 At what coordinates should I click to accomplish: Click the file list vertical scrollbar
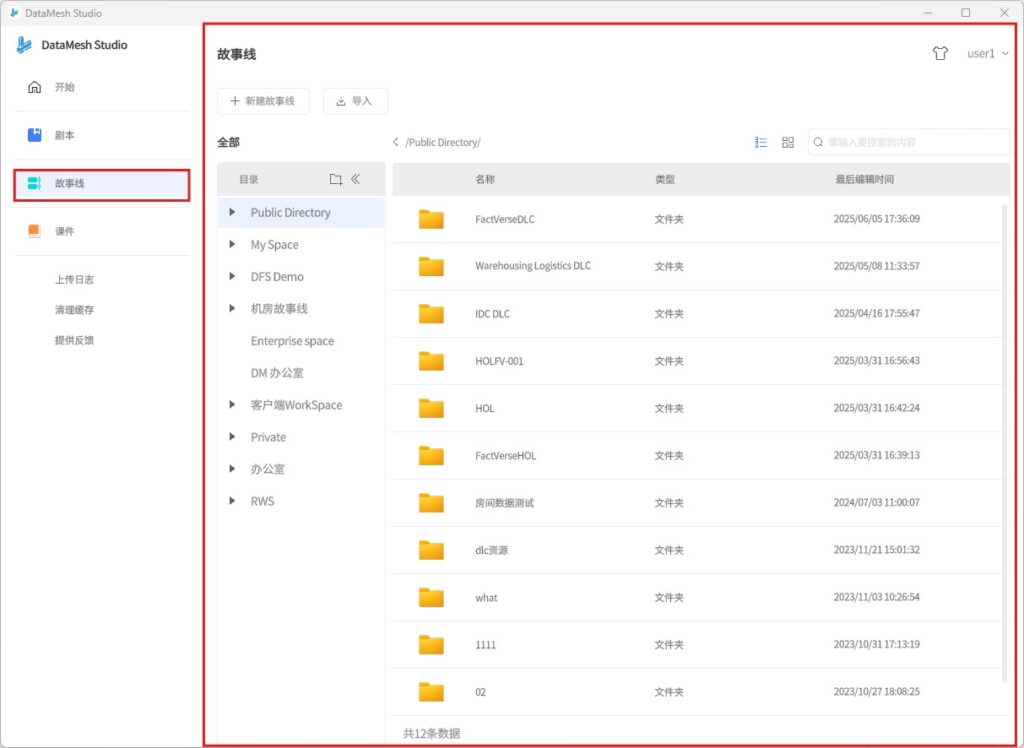1005,440
